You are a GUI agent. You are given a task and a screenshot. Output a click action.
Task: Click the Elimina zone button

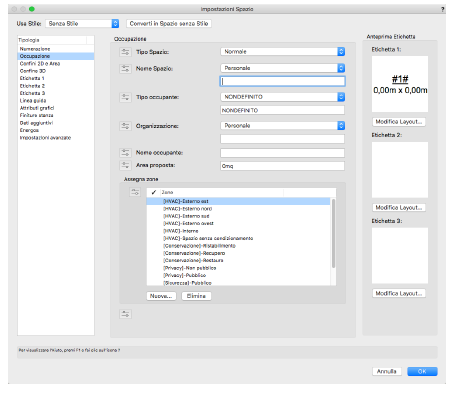pos(196,296)
